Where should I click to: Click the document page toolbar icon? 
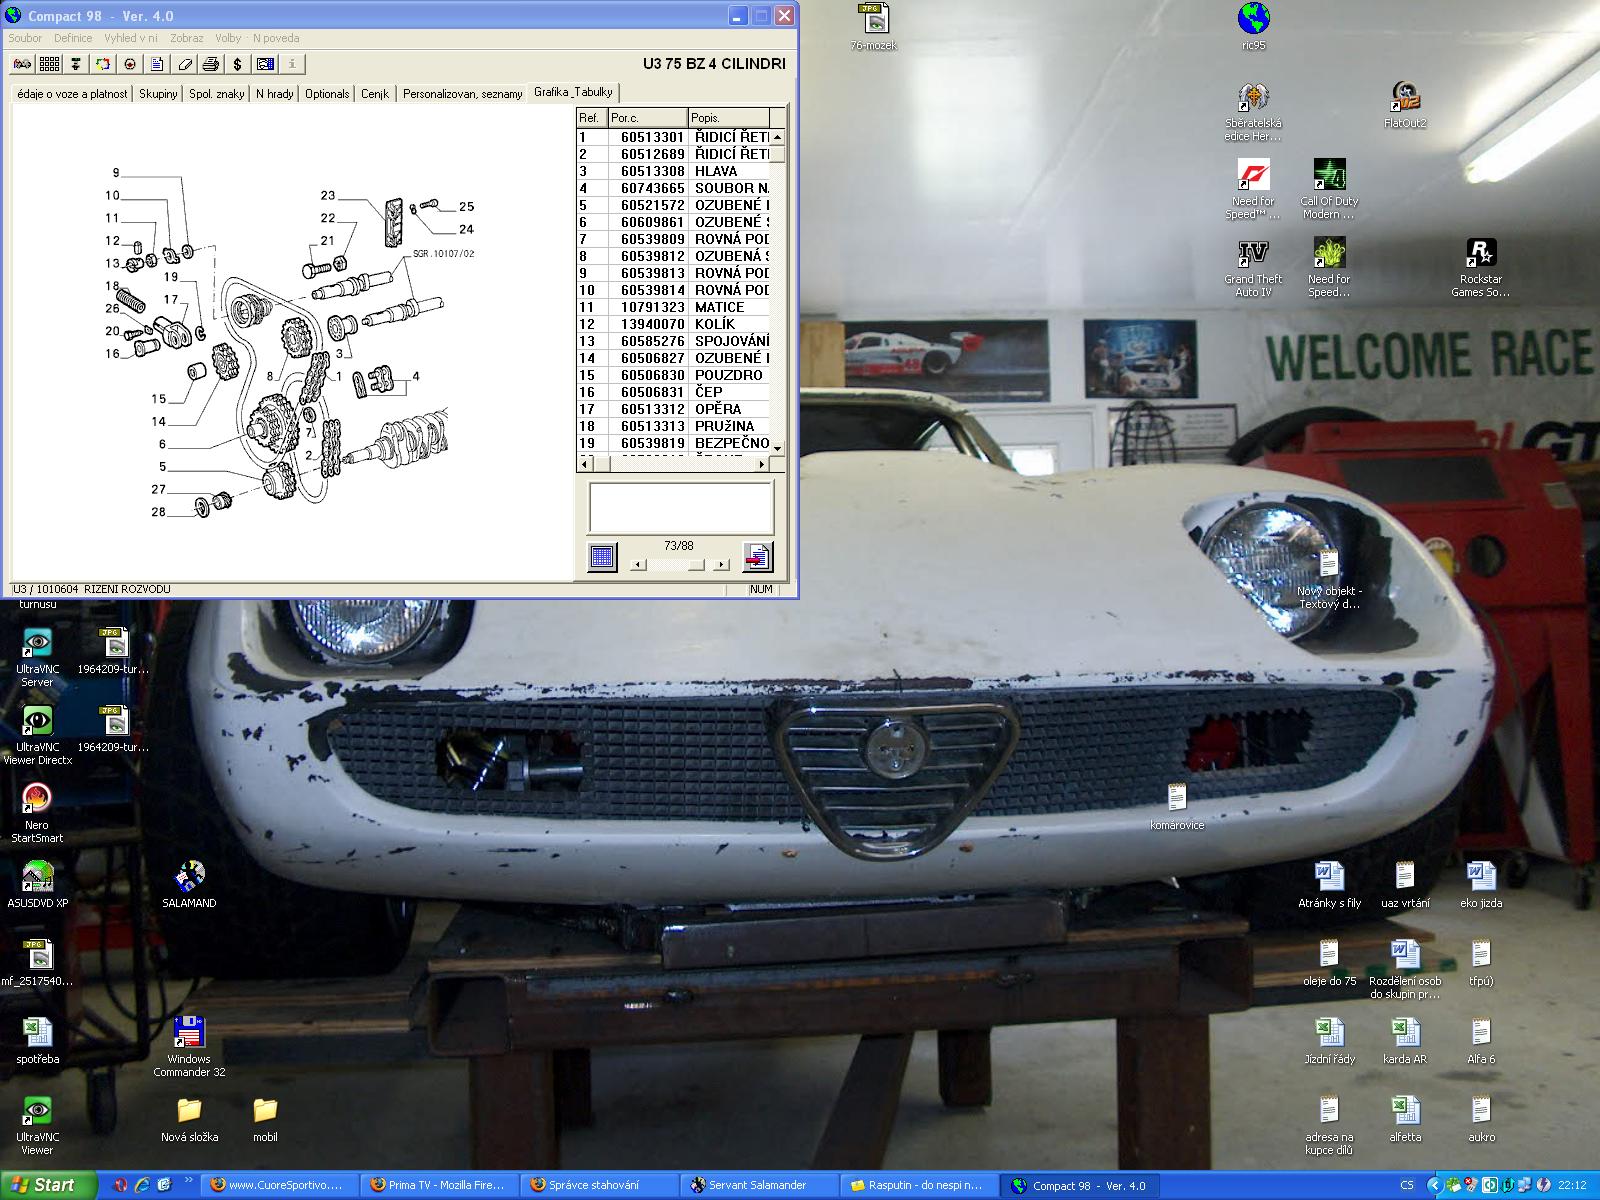click(x=157, y=64)
